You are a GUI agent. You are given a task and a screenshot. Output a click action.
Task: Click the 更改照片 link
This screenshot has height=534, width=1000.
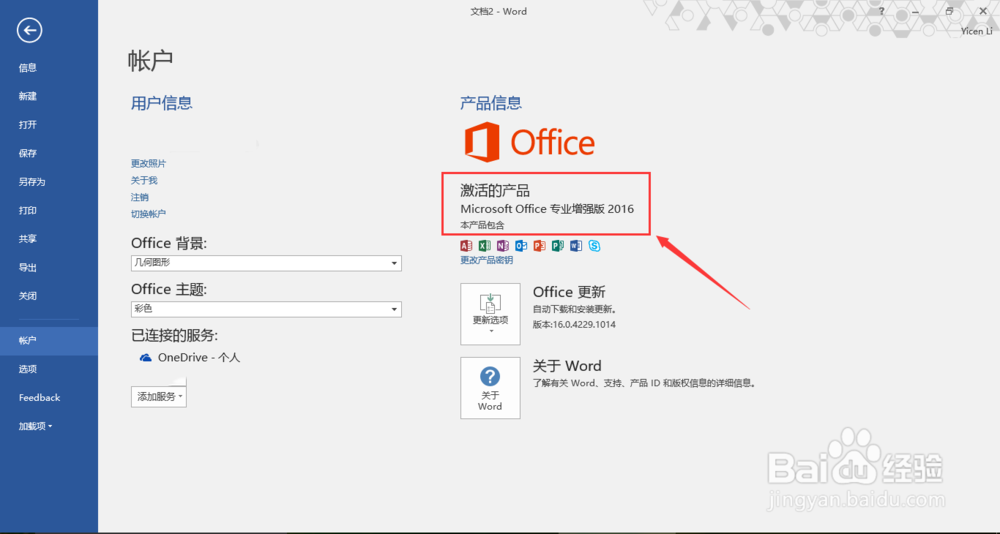pyautogui.click(x=149, y=164)
